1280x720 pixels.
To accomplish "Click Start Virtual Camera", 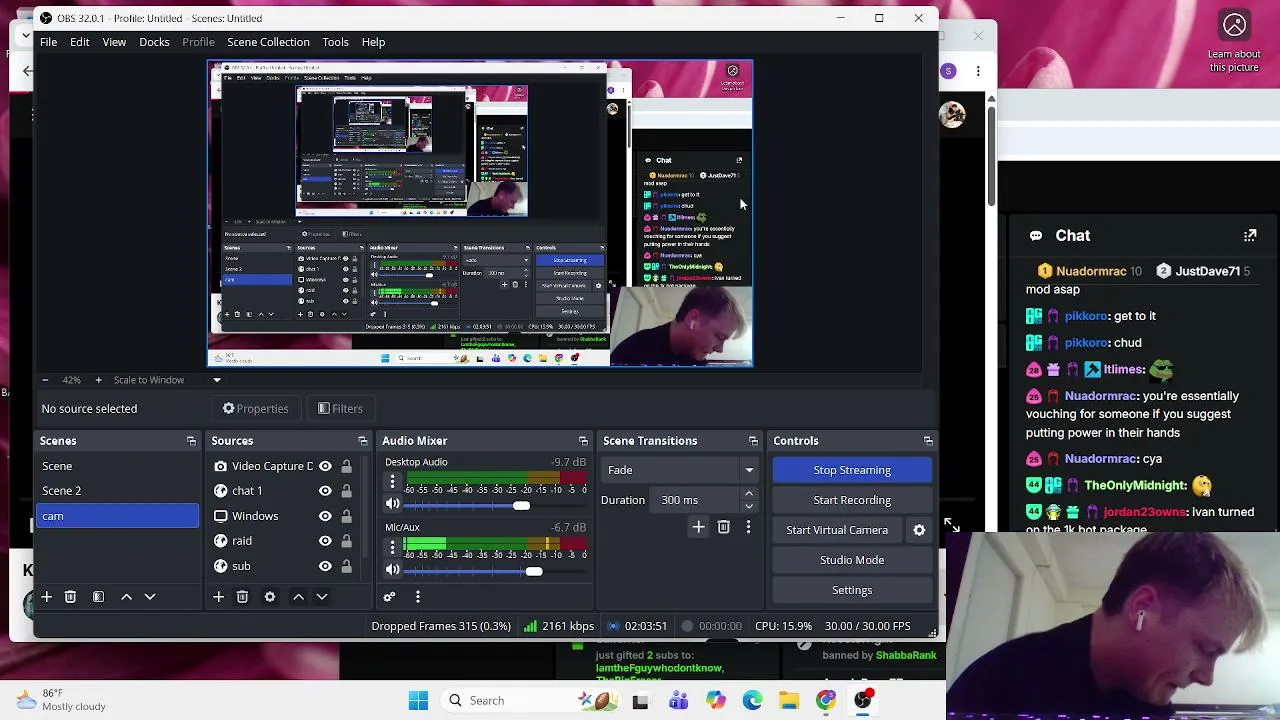I will [837, 530].
